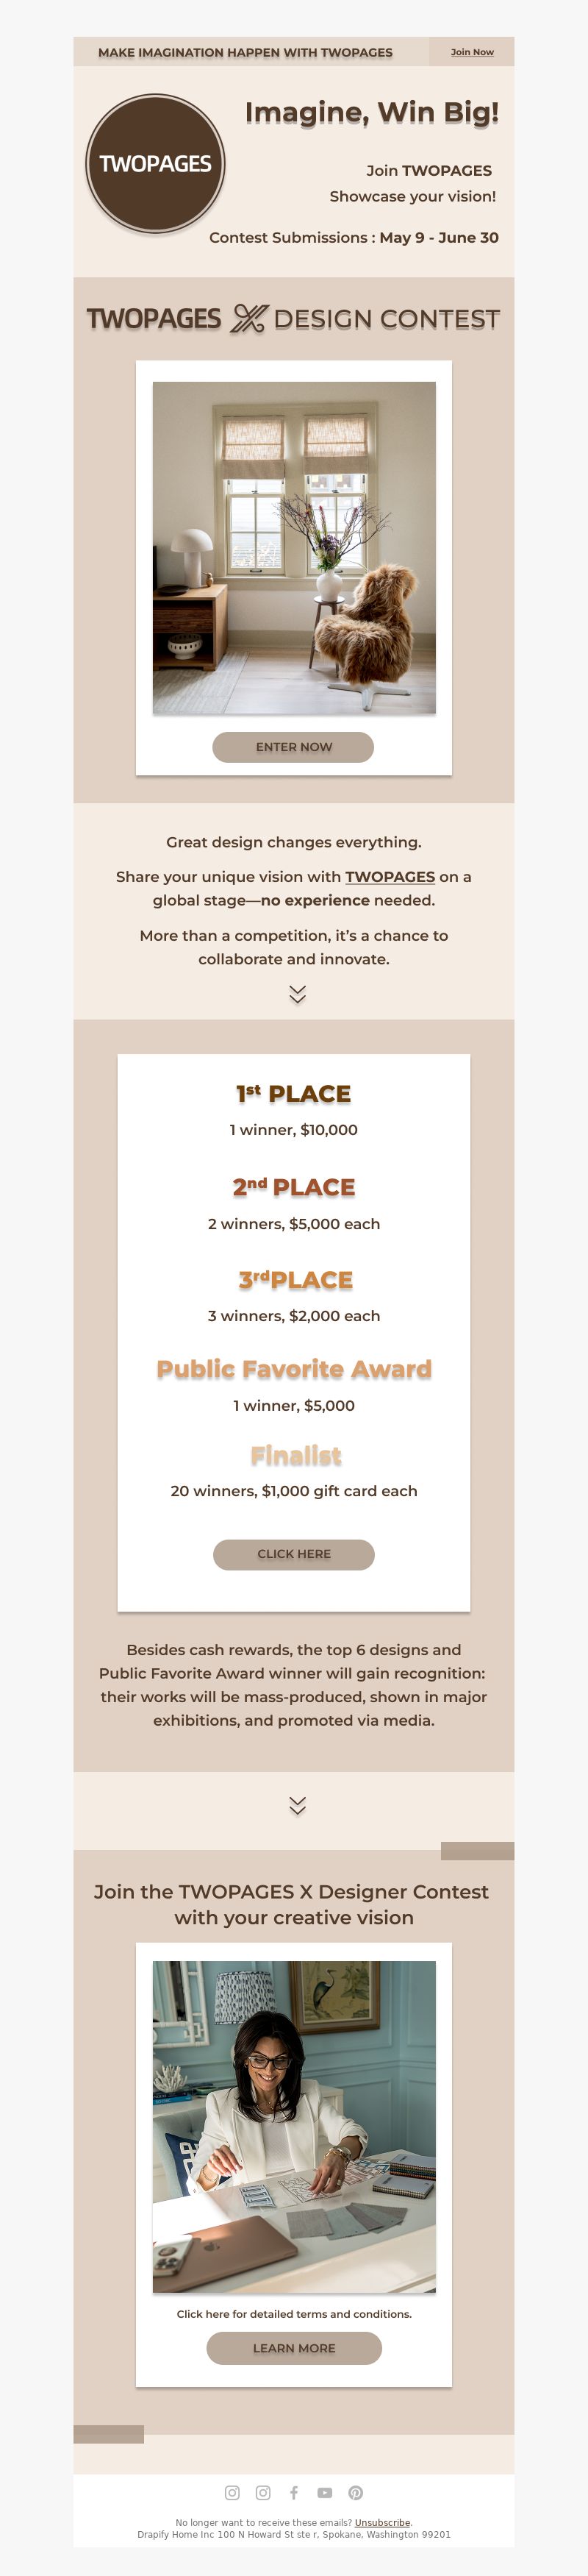Click the crossed X logo in contest title
Viewport: 588px width, 2576px height.
pos(249,319)
